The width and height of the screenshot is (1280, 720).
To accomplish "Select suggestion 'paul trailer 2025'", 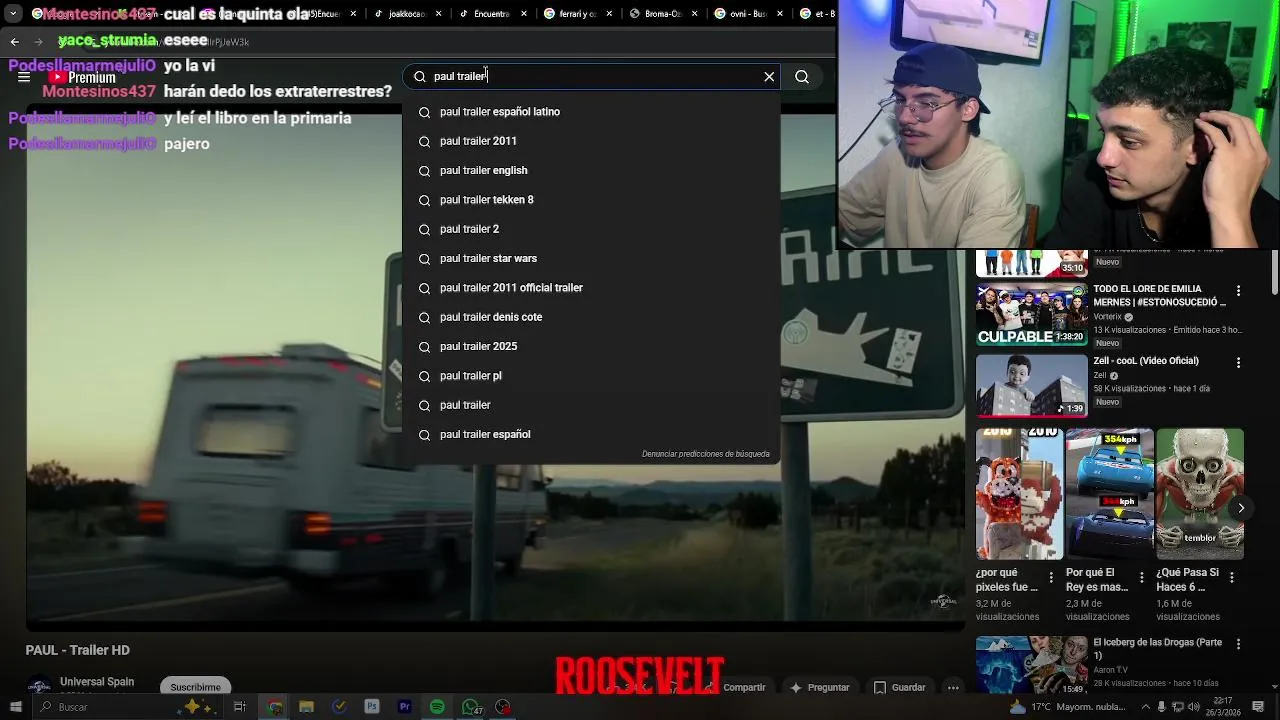I will point(591,346).
